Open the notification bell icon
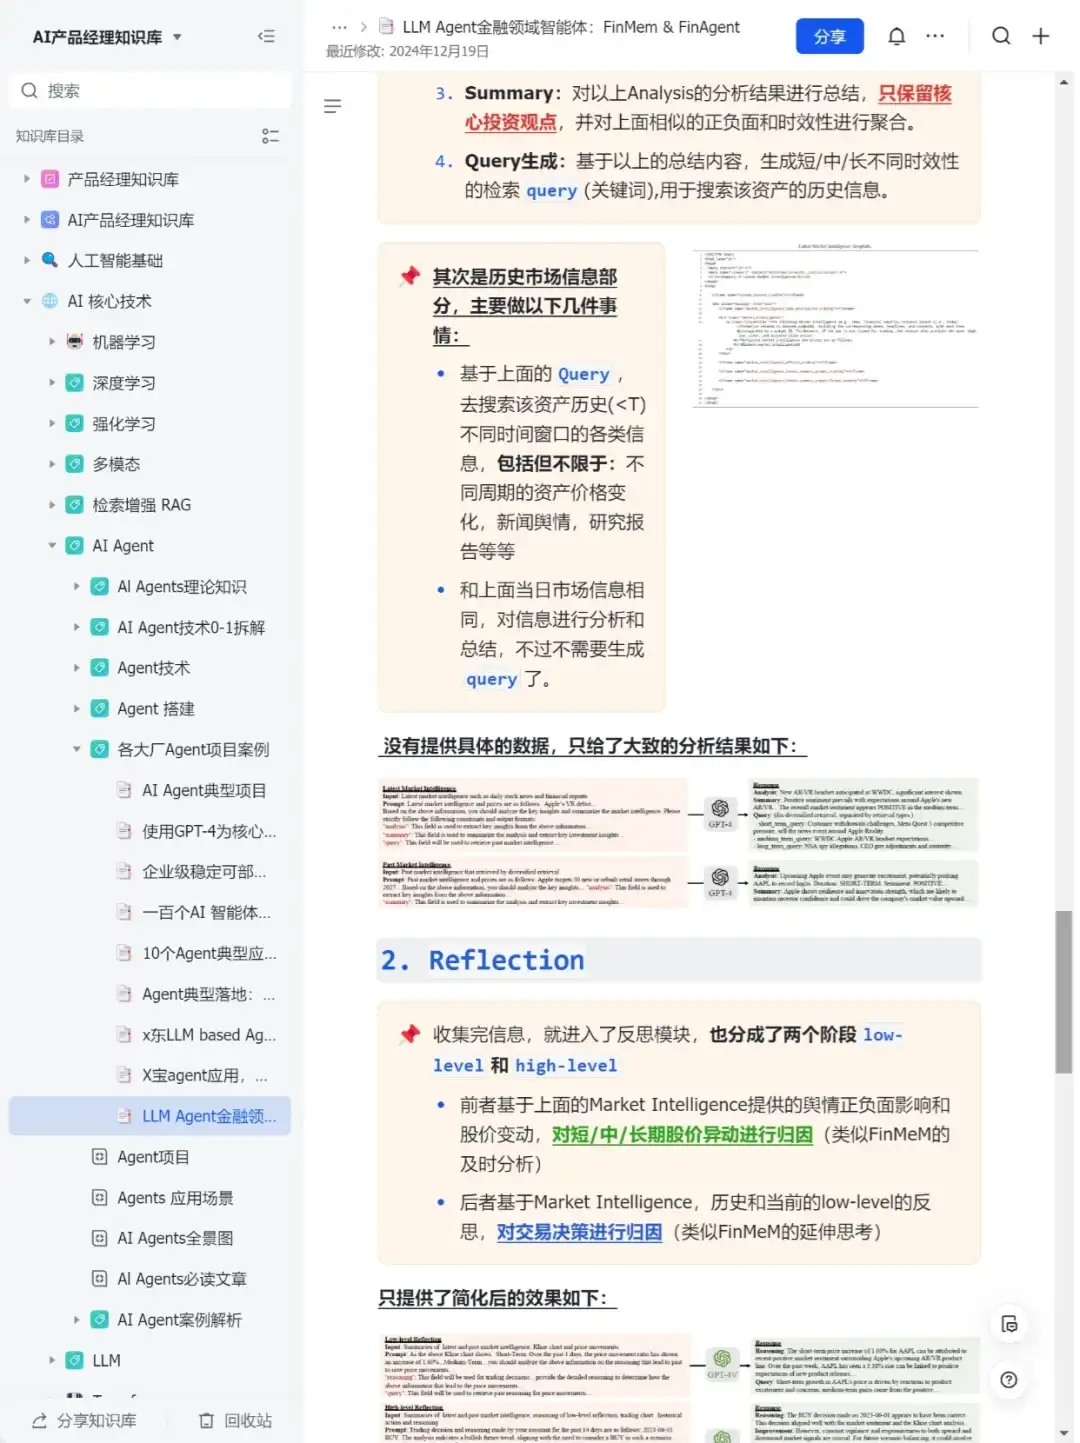Screen dimensions: 1080x1443 (896, 36)
